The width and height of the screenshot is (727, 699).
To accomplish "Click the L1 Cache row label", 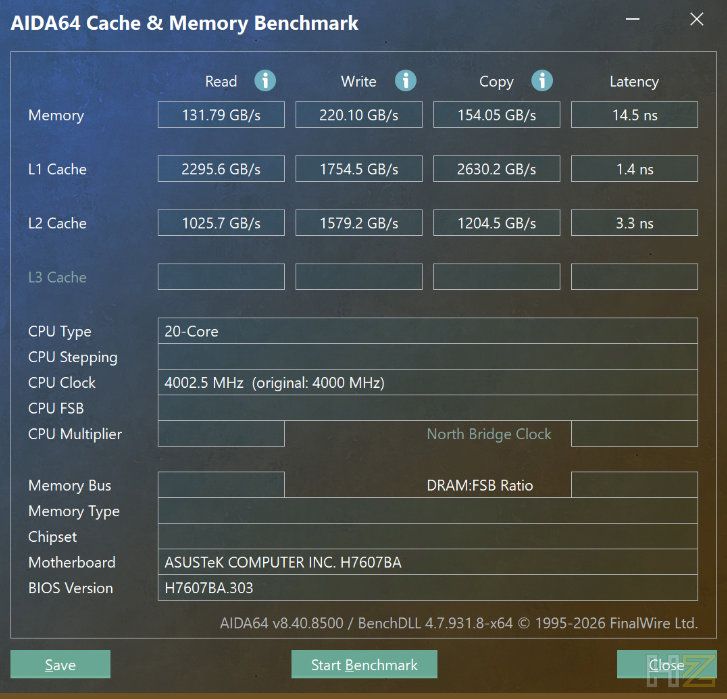I will pos(57,169).
